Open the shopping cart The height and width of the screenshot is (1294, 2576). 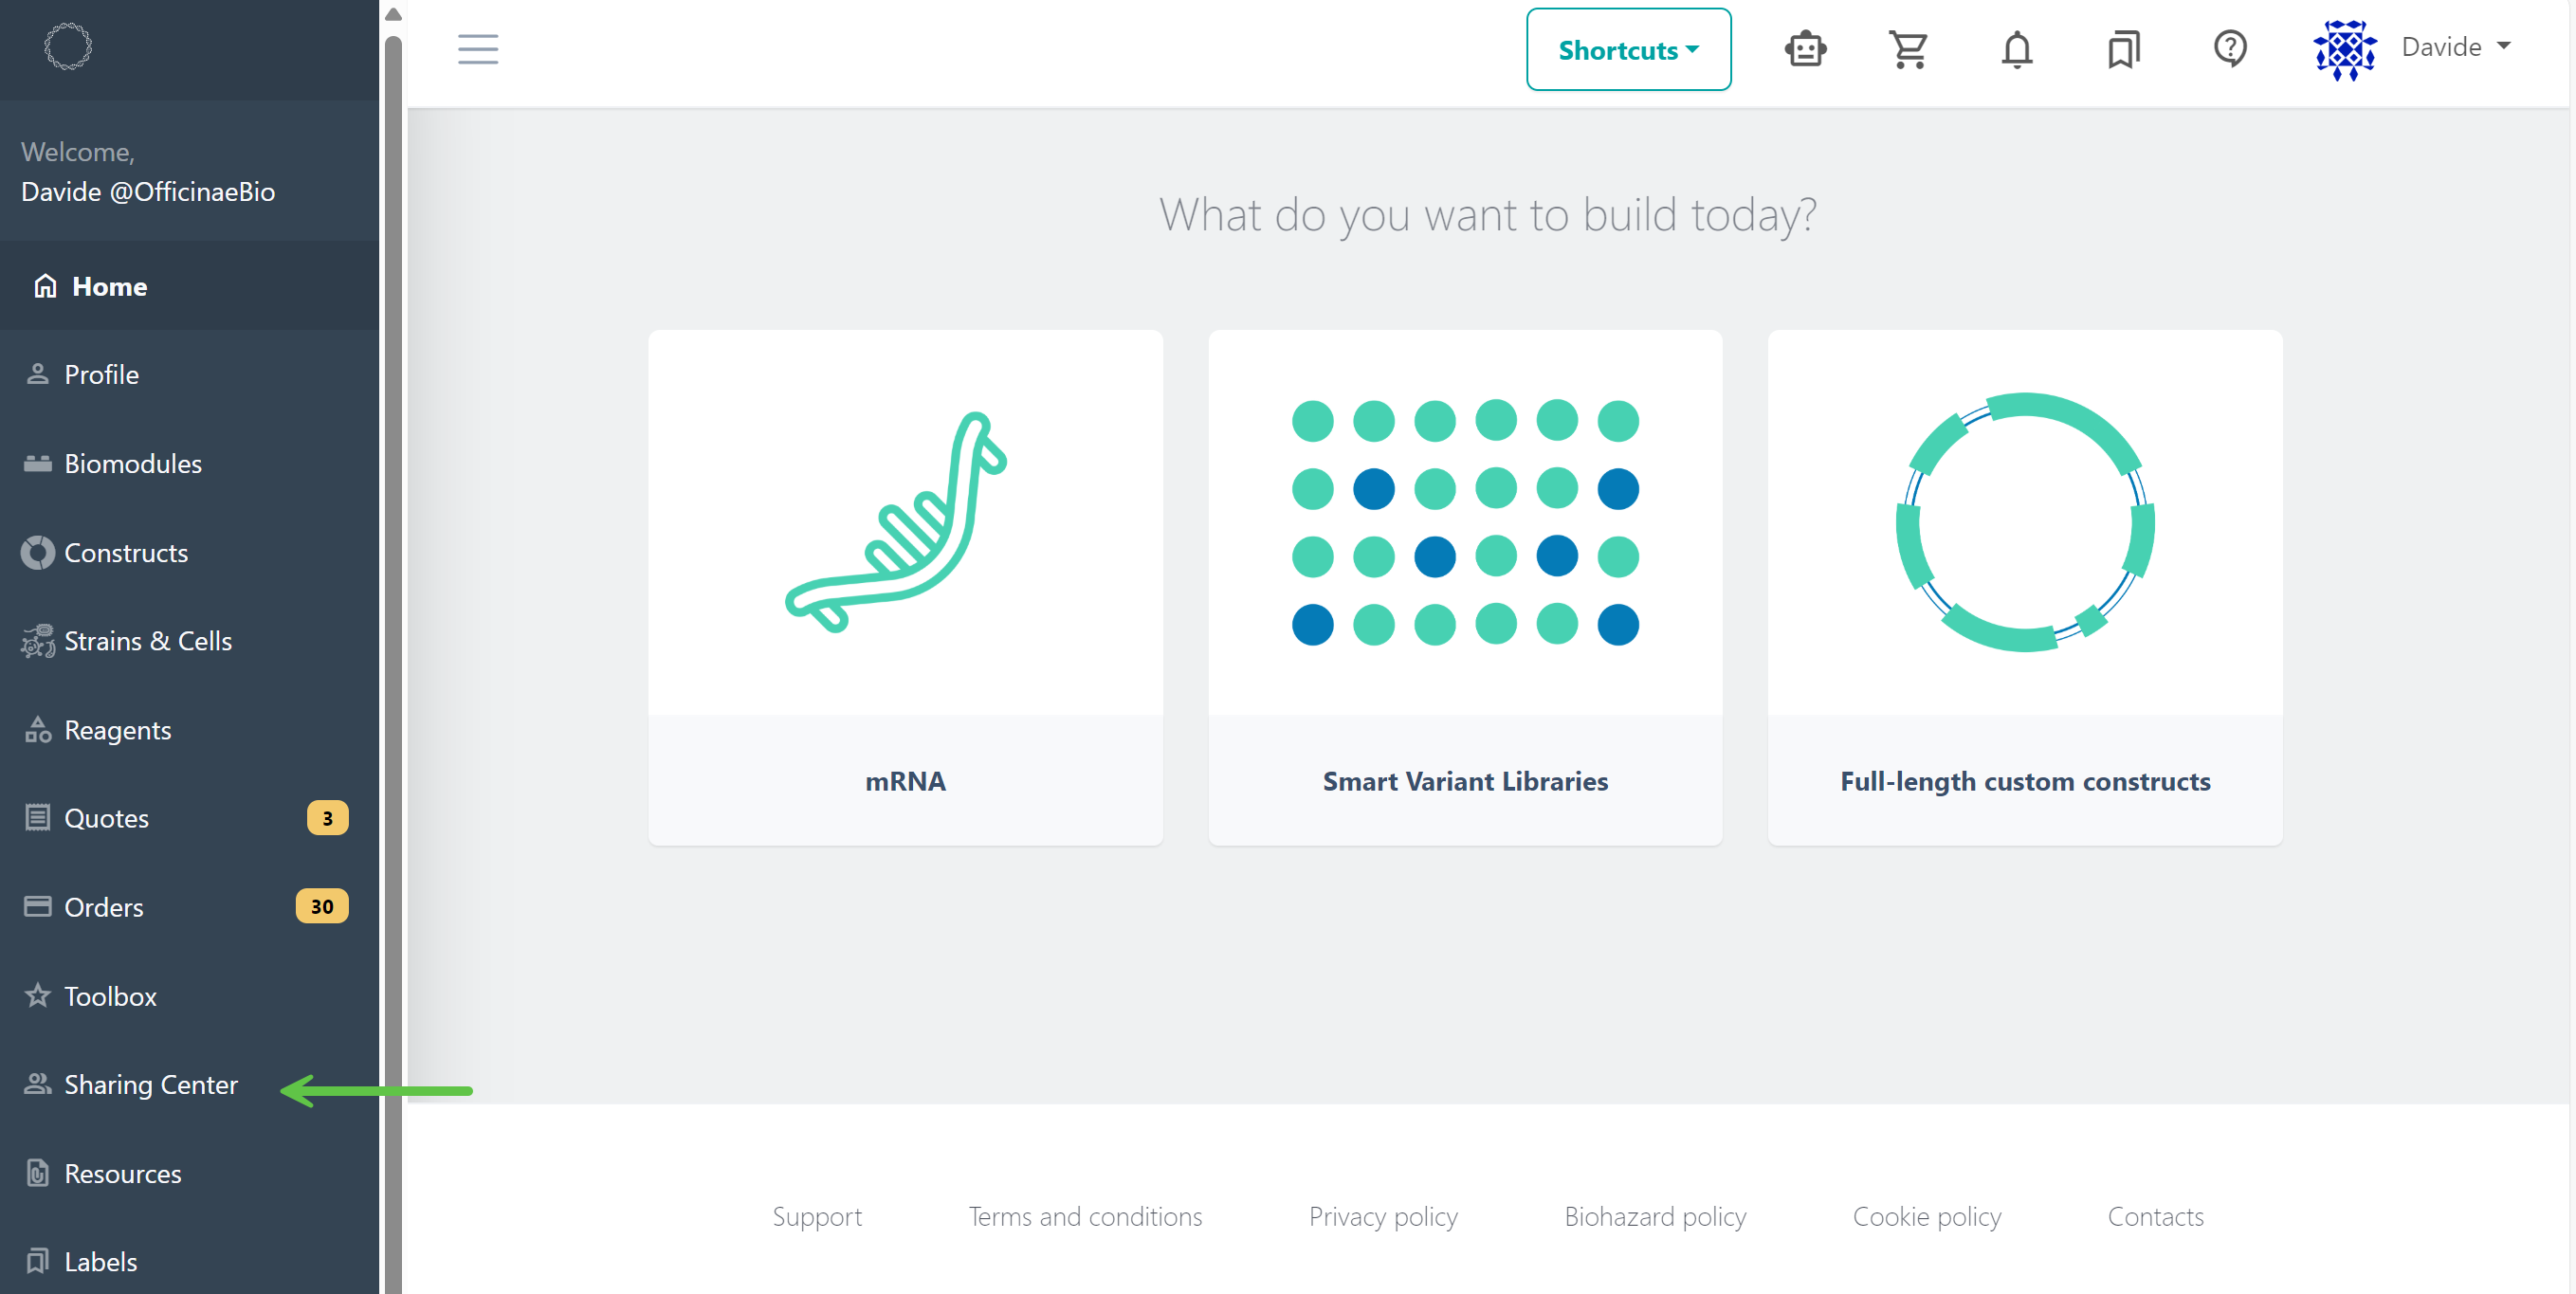[1909, 48]
